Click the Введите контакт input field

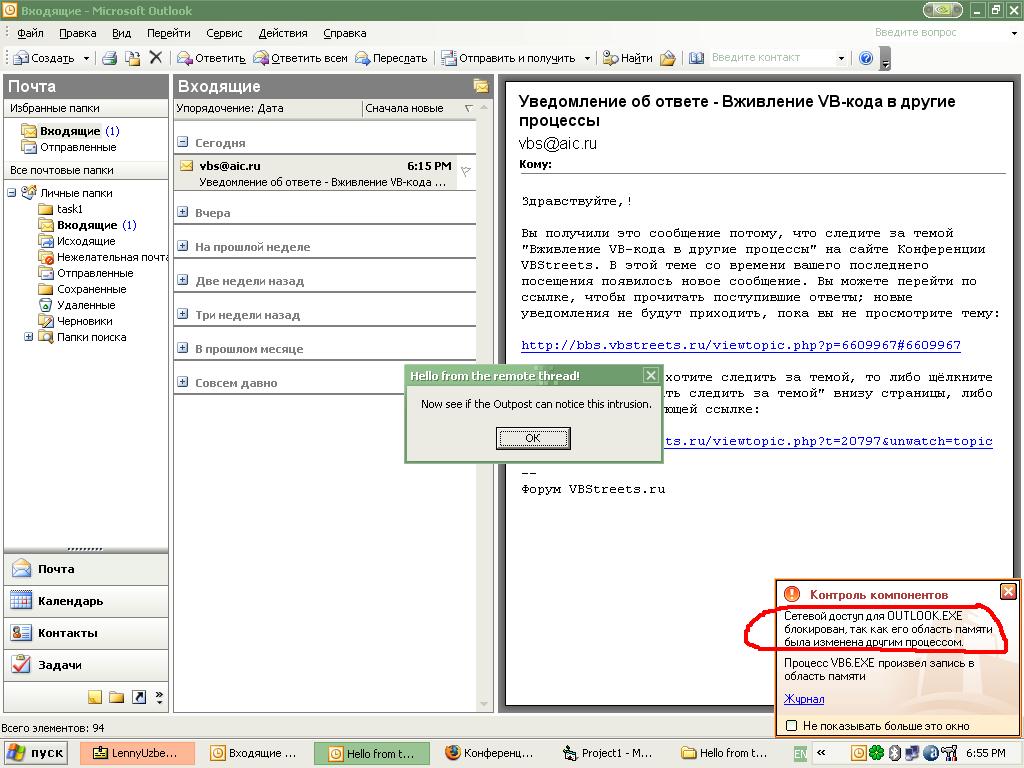point(771,57)
